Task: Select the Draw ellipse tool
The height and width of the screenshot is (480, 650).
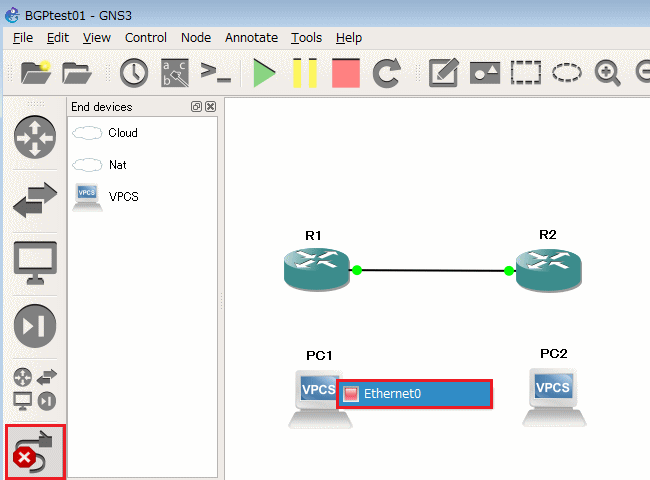Action: tap(567, 73)
